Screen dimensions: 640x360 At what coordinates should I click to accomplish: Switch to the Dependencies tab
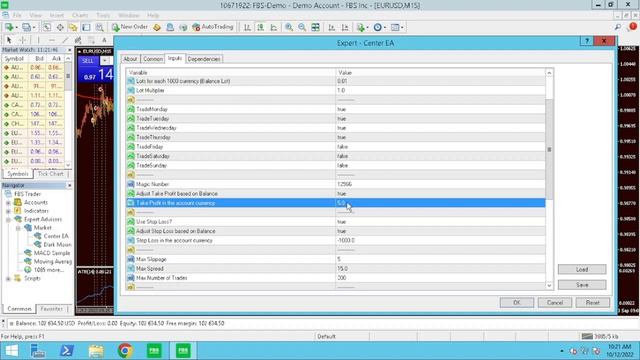[x=204, y=59]
